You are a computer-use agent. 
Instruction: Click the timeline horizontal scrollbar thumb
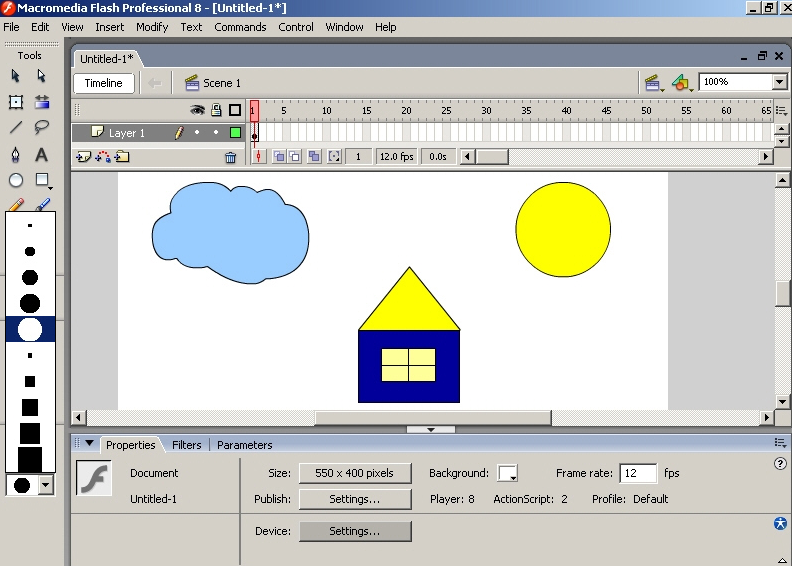[492, 157]
